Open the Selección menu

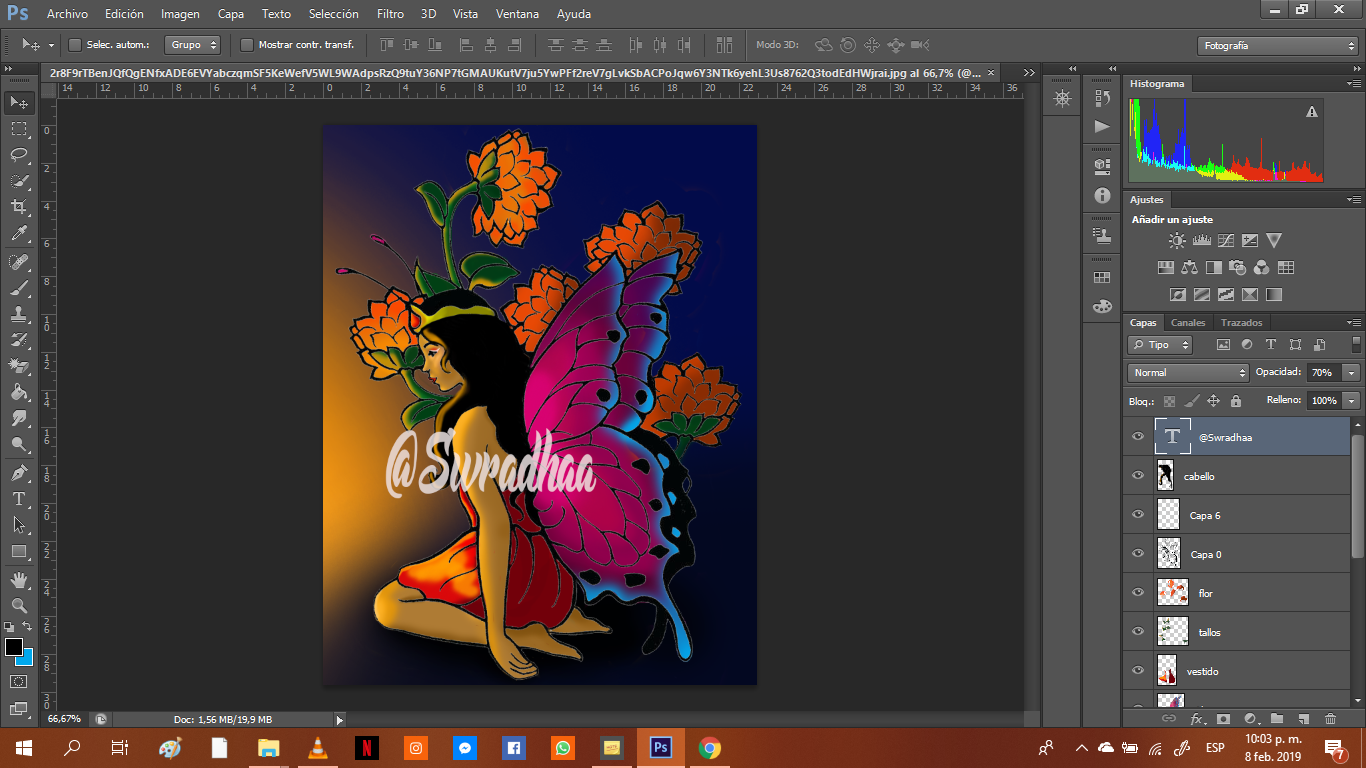[334, 14]
